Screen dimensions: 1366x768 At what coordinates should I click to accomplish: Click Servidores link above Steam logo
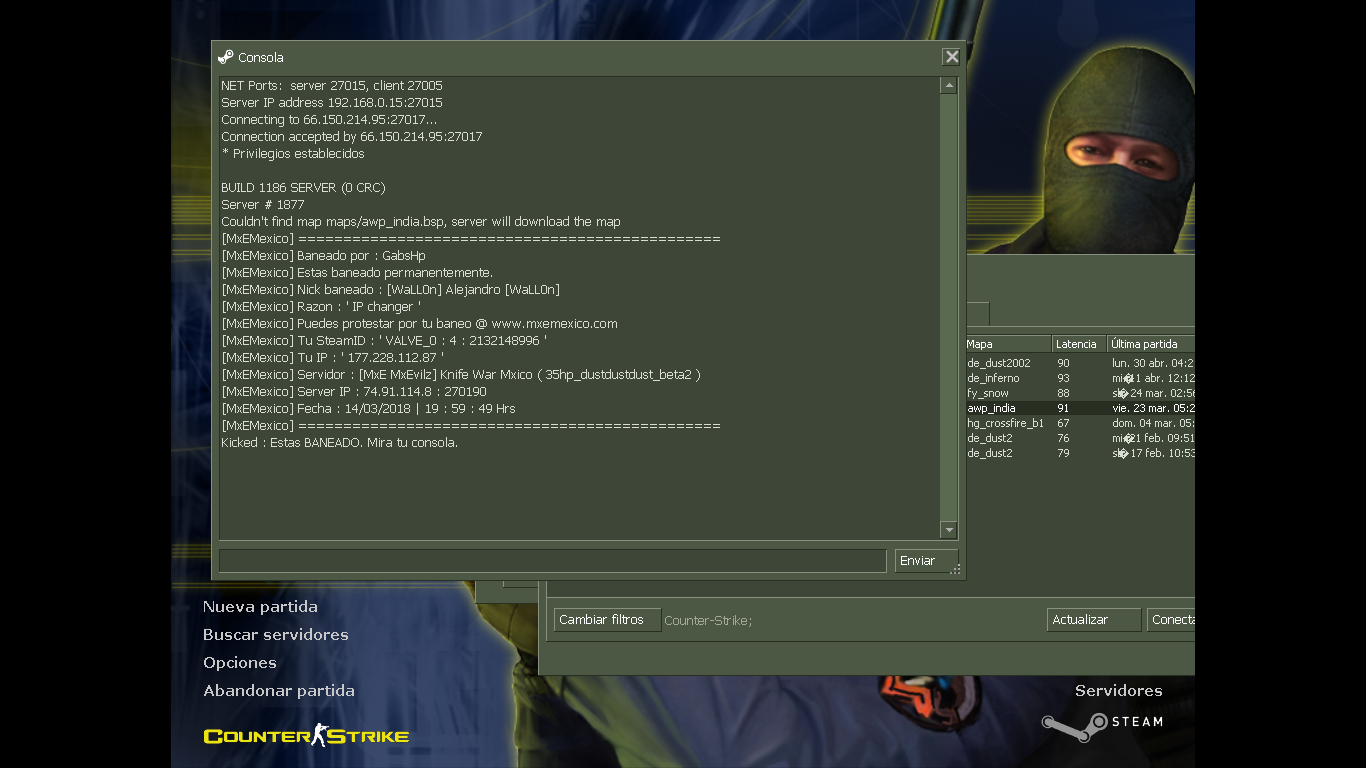1119,691
